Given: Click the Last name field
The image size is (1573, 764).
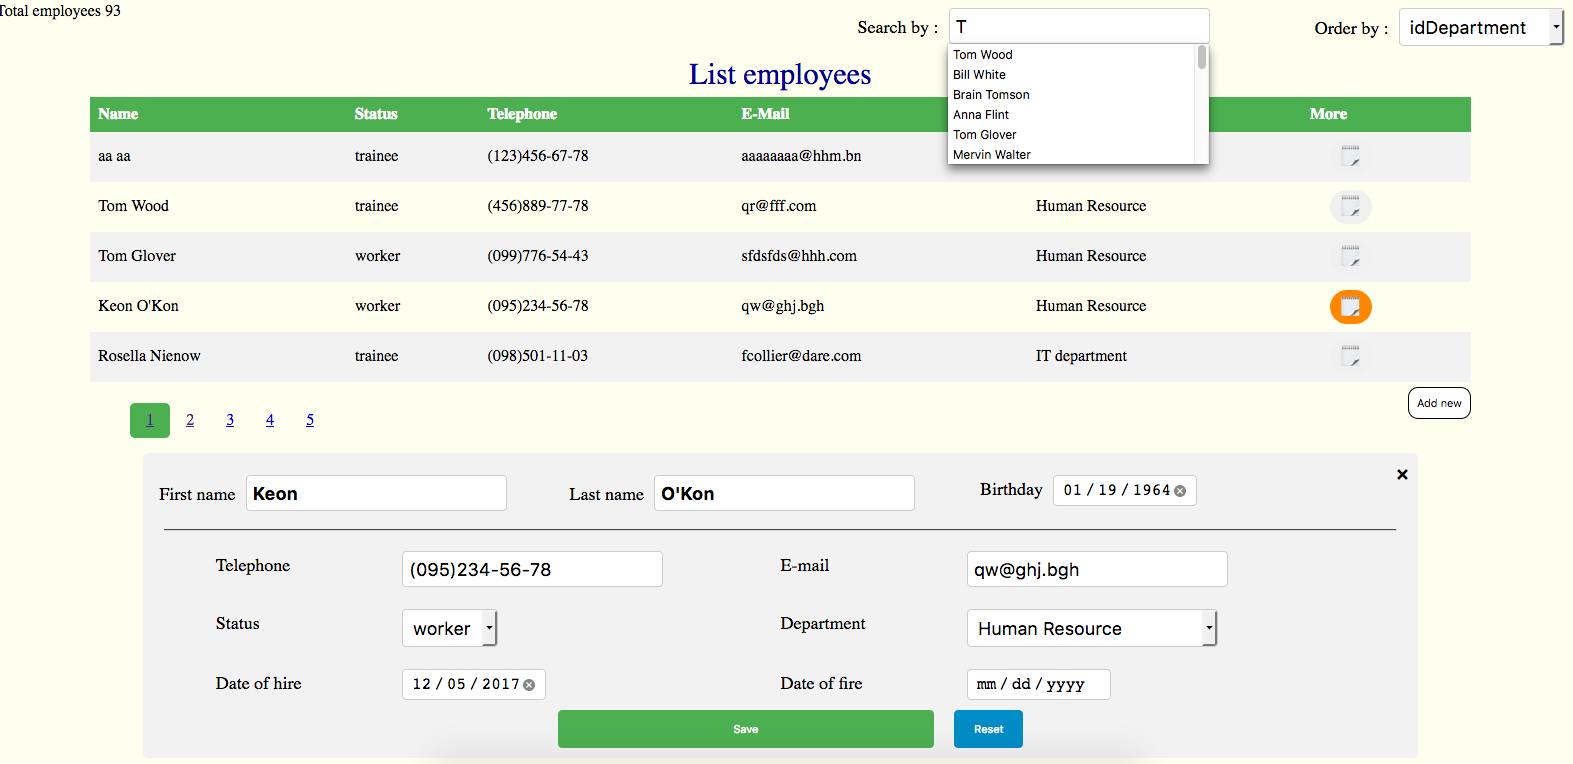Looking at the screenshot, I should click(x=784, y=493).
